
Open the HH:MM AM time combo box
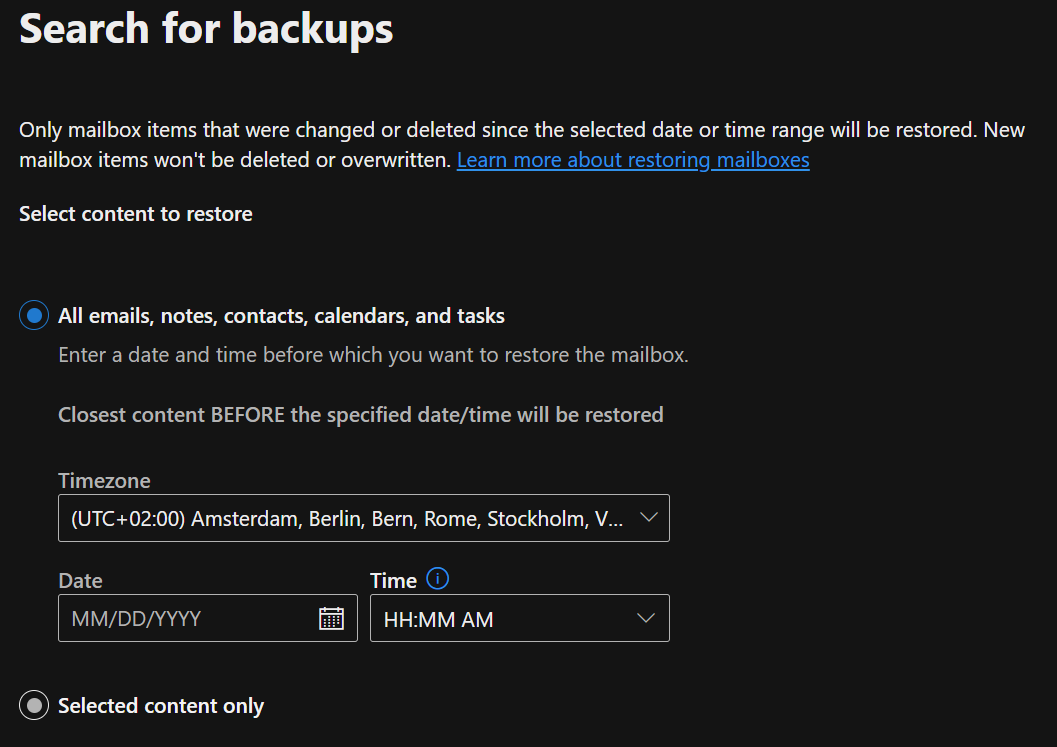[x=520, y=618]
